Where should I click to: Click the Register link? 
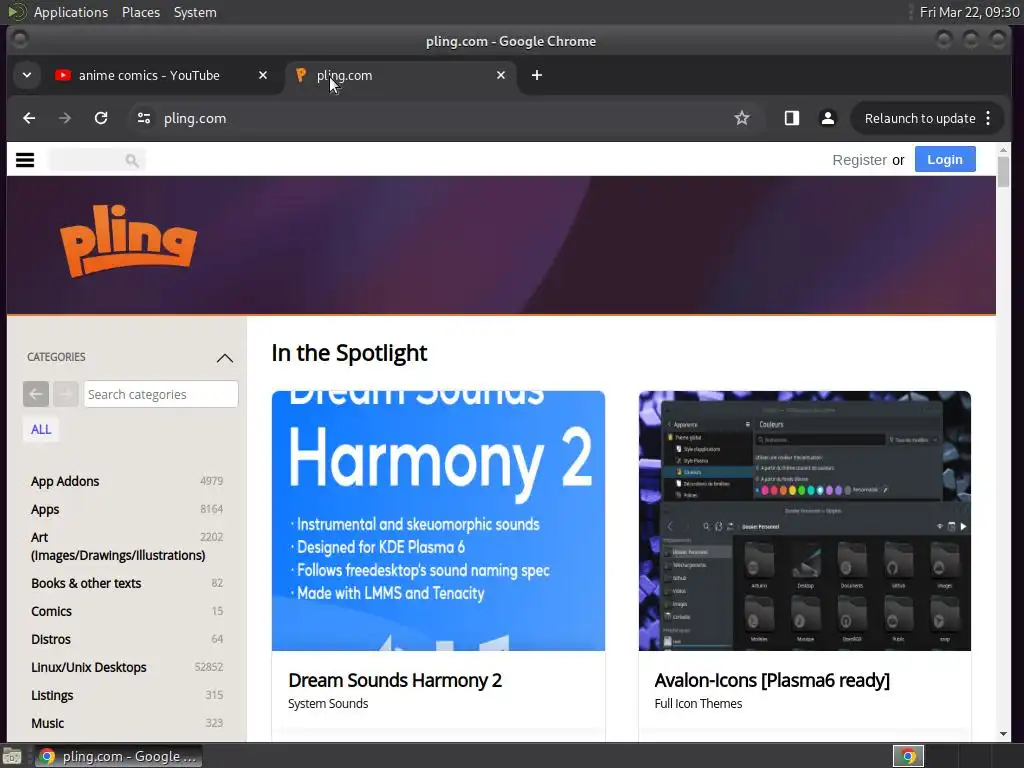(859, 160)
